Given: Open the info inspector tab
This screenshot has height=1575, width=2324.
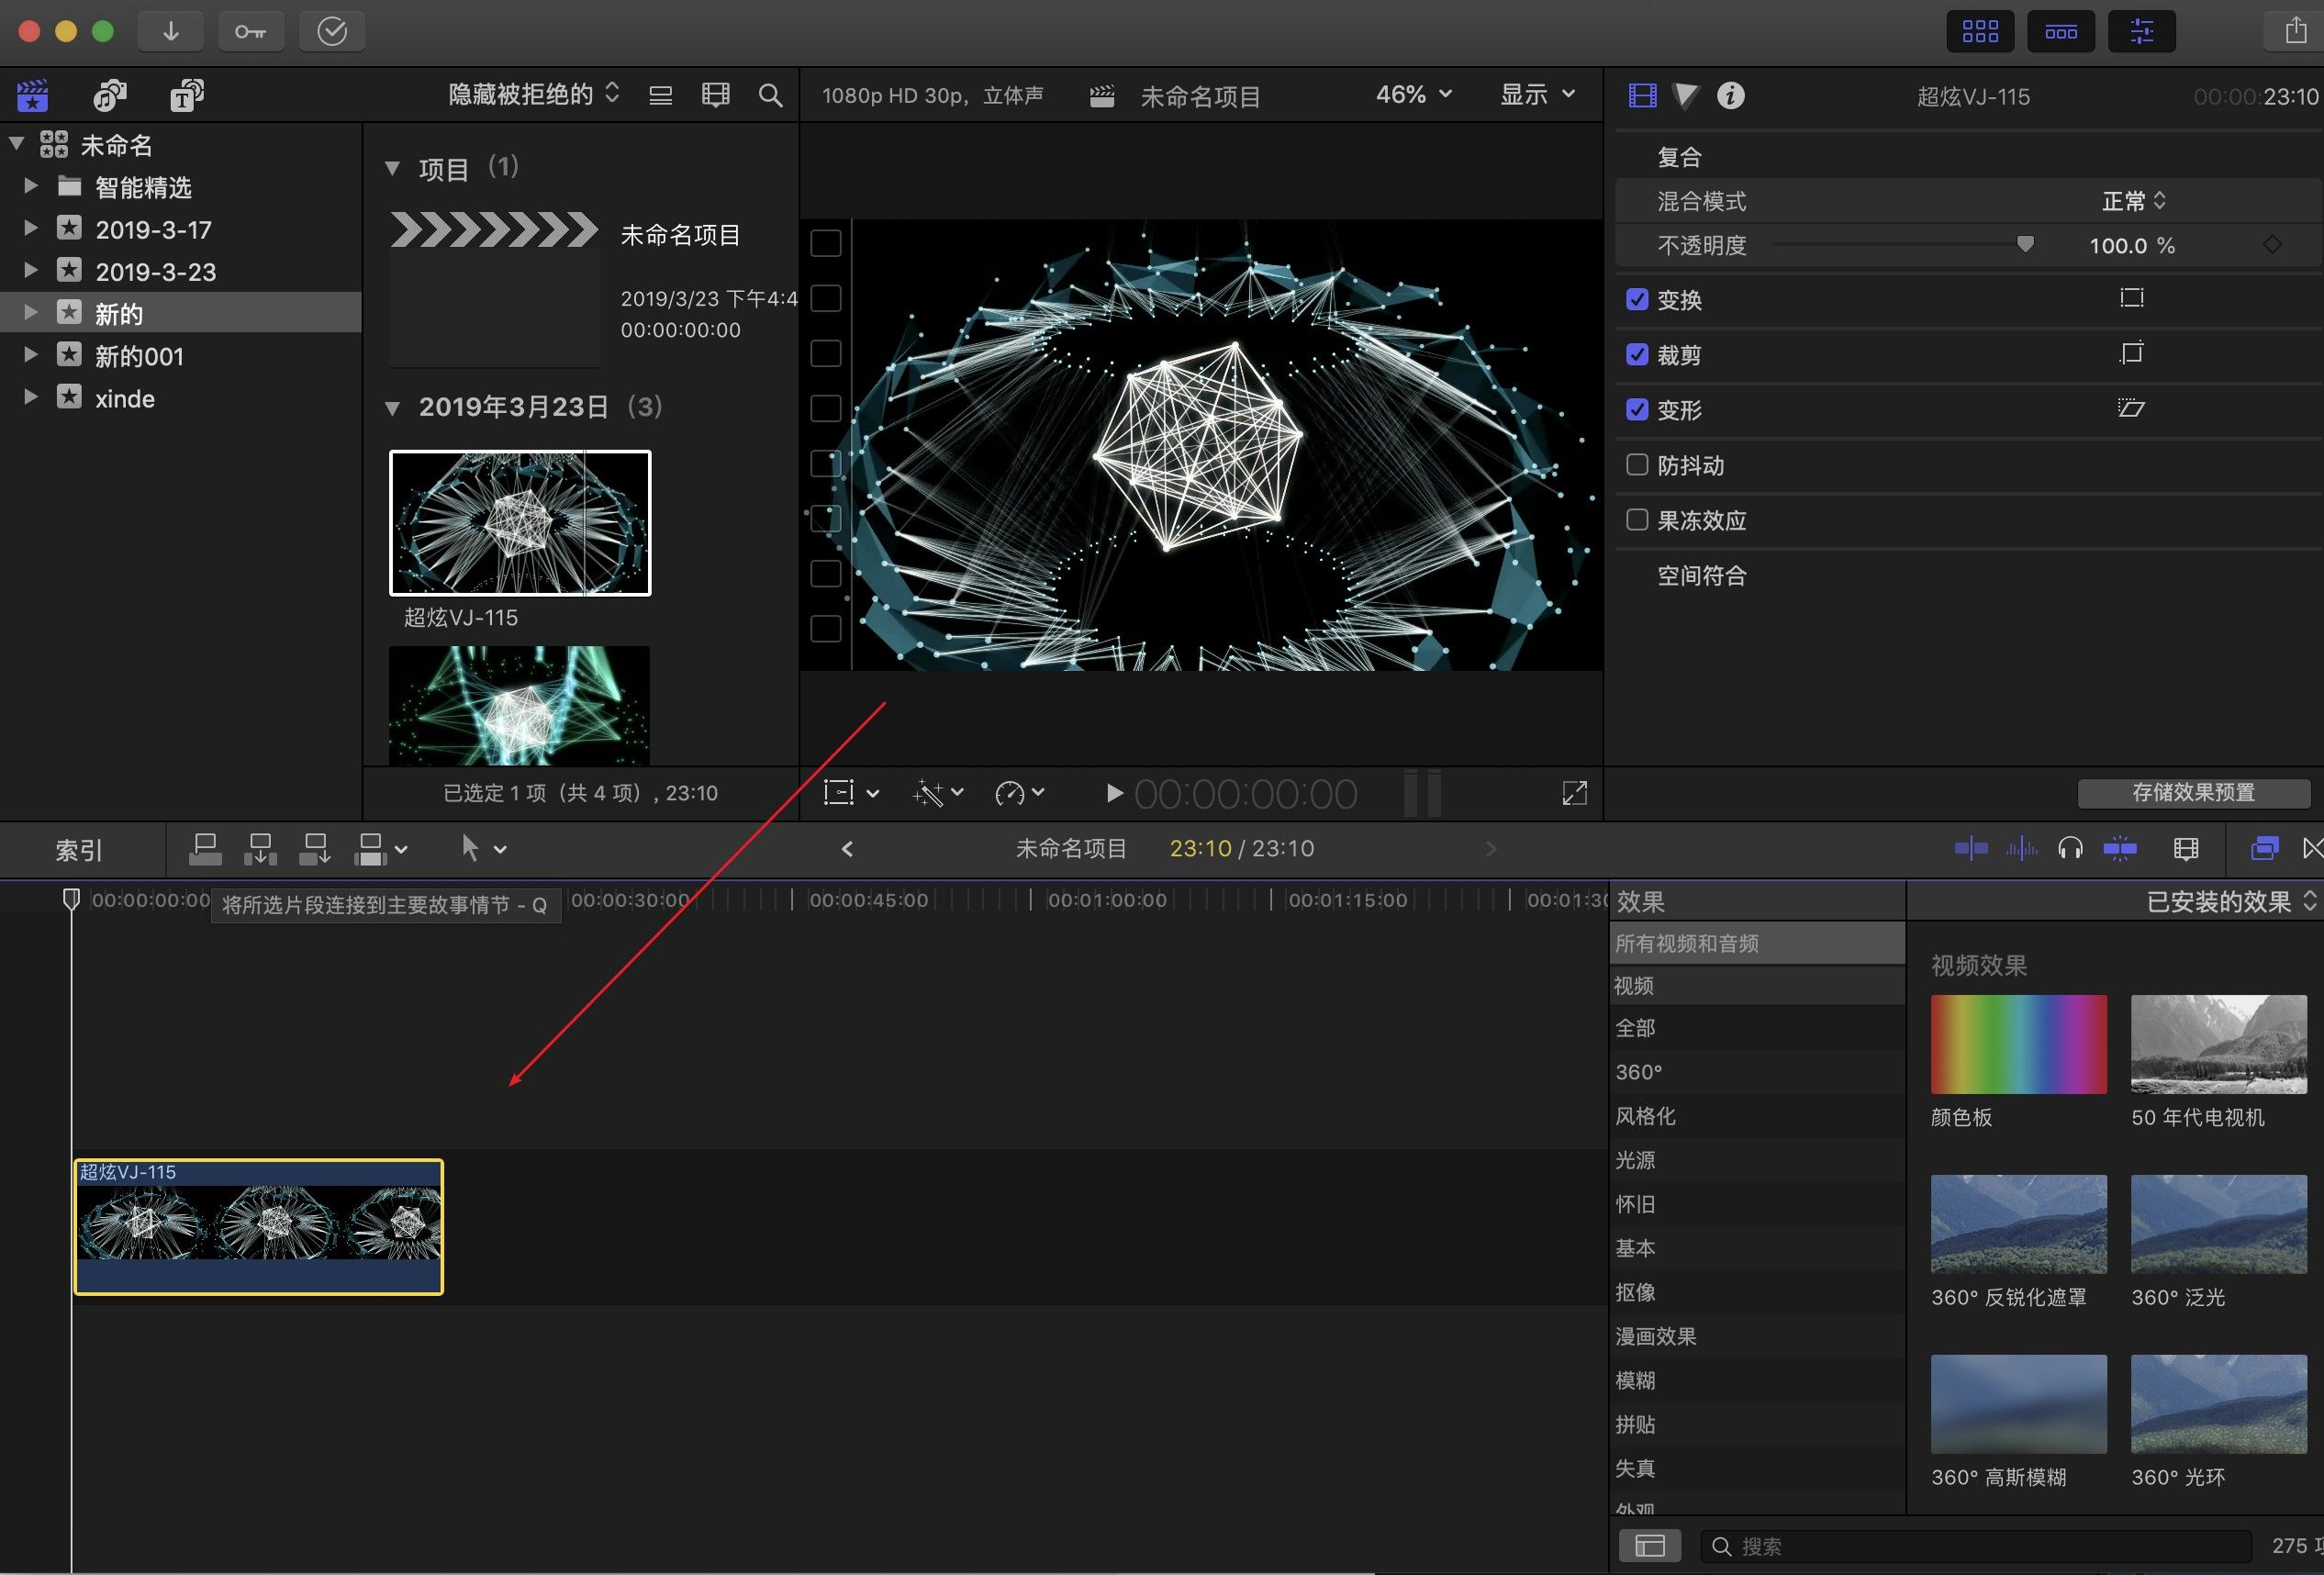Looking at the screenshot, I should pyautogui.click(x=1731, y=95).
